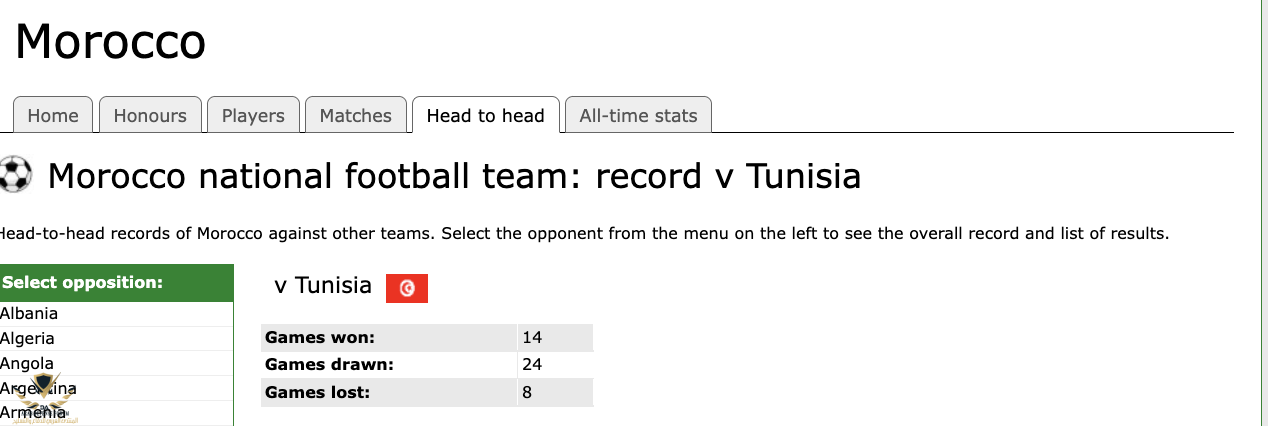Image resolution: width=1268 pixels, height=426 pixels.
Task: Pick Argentina from opposition list
Action: click(116, 389)
